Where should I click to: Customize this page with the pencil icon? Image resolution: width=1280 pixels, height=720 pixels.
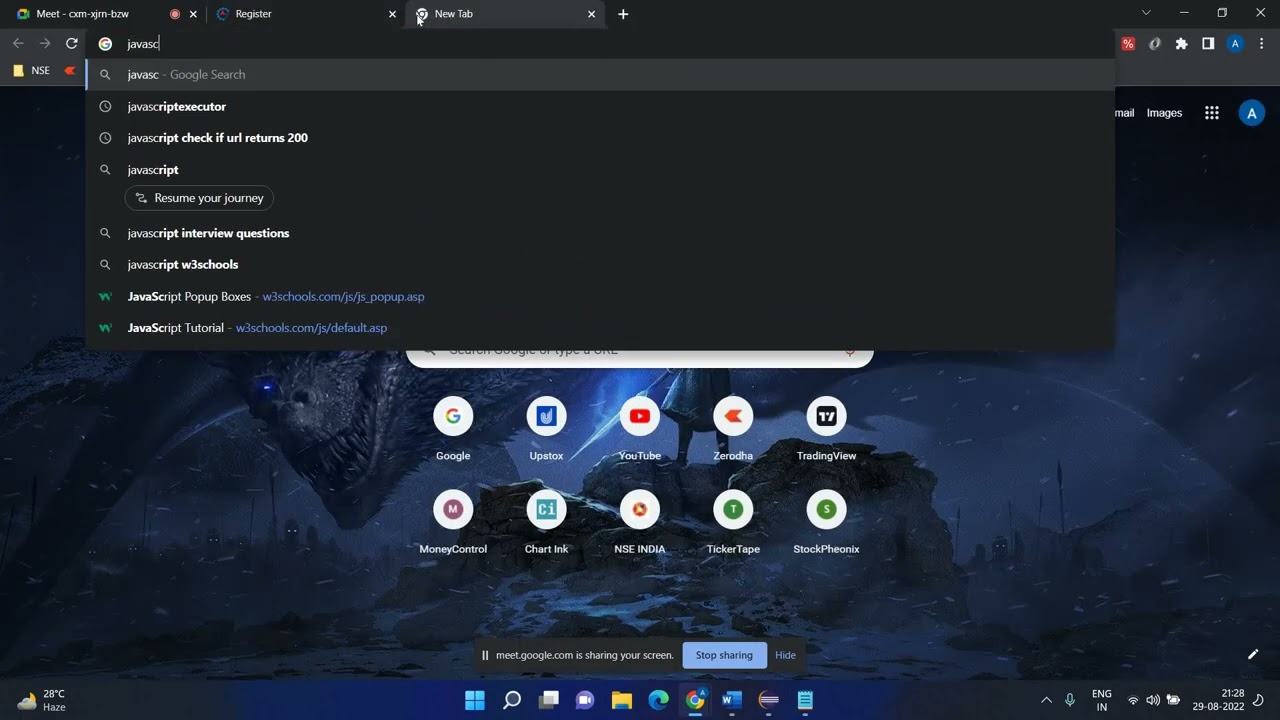pos(1252,654)
